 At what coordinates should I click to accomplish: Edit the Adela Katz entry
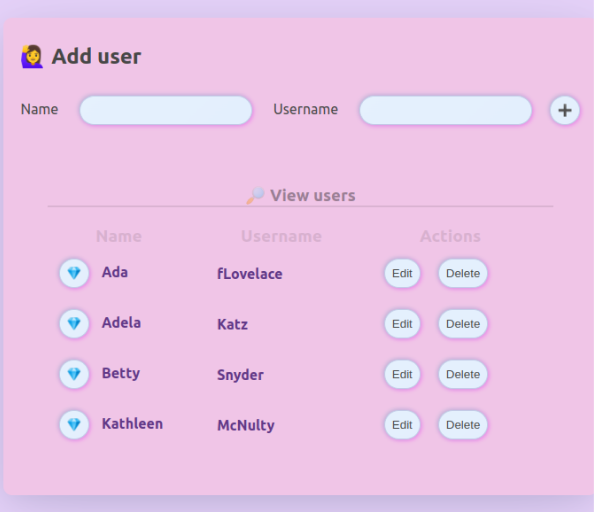pyautogui.click(x=402, y=323)
